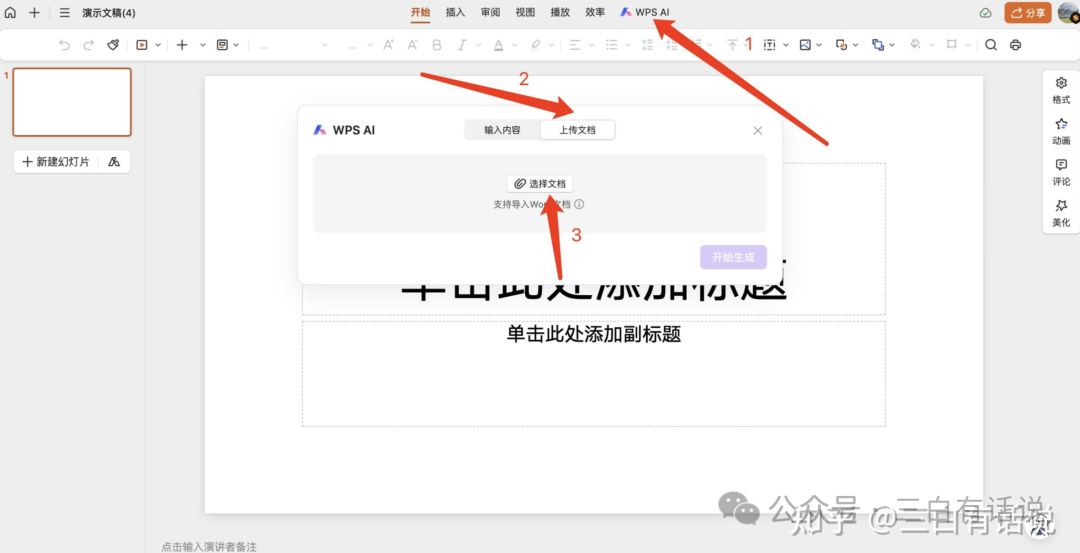Expand the arrange dropdown arrow

[x=892, y=45]
